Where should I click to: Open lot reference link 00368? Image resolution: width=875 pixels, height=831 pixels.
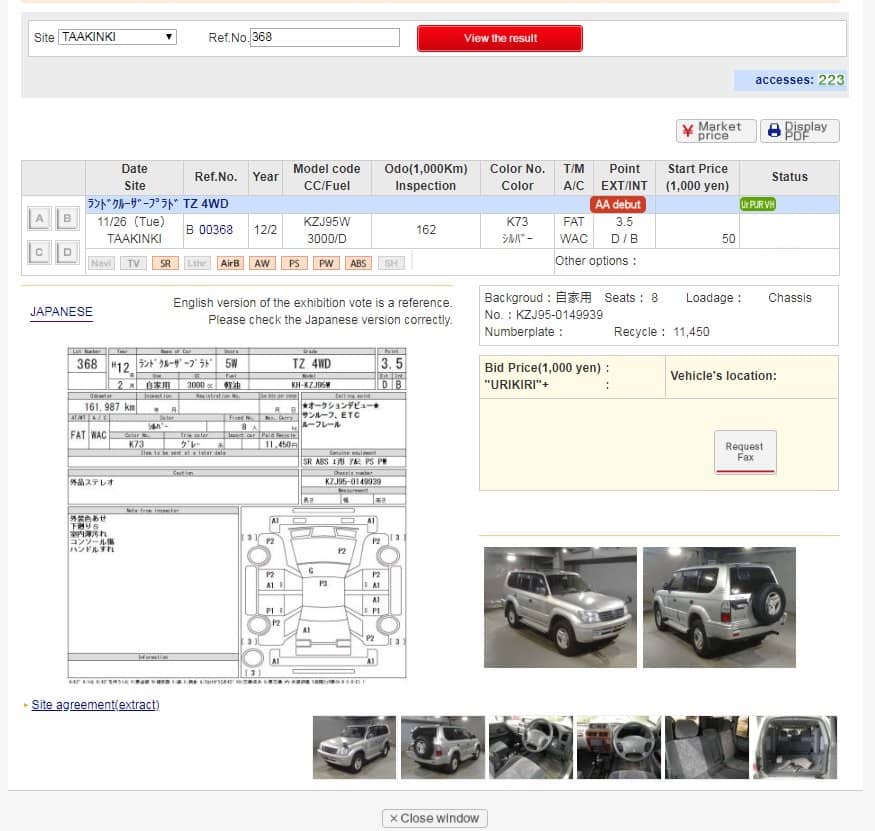[x=215, y=230]
